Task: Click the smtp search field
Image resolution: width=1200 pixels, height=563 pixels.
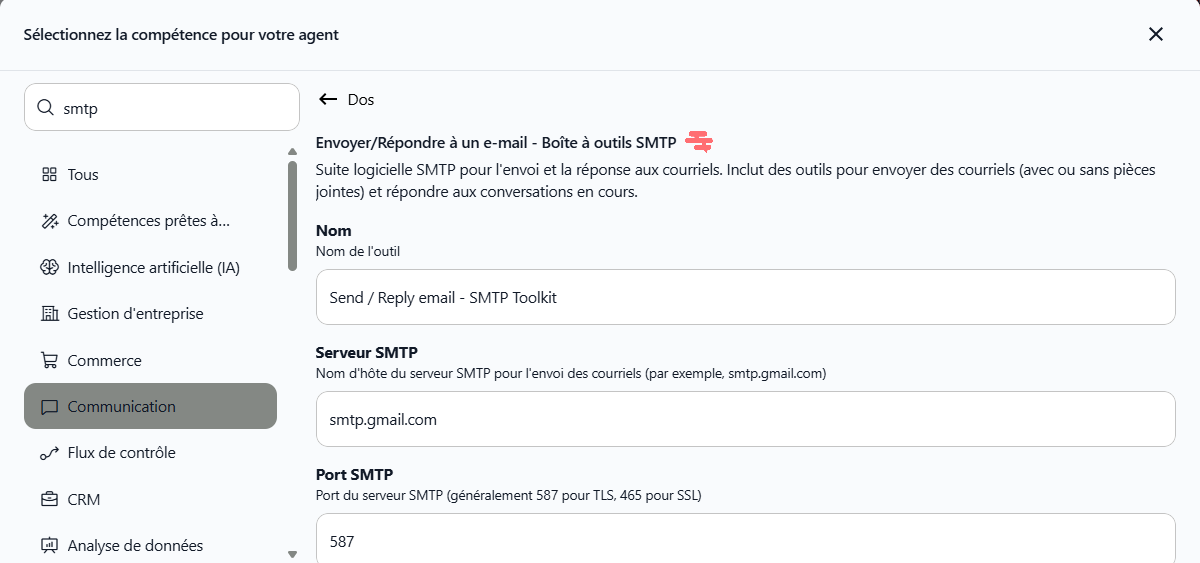Action: [162, 107]
